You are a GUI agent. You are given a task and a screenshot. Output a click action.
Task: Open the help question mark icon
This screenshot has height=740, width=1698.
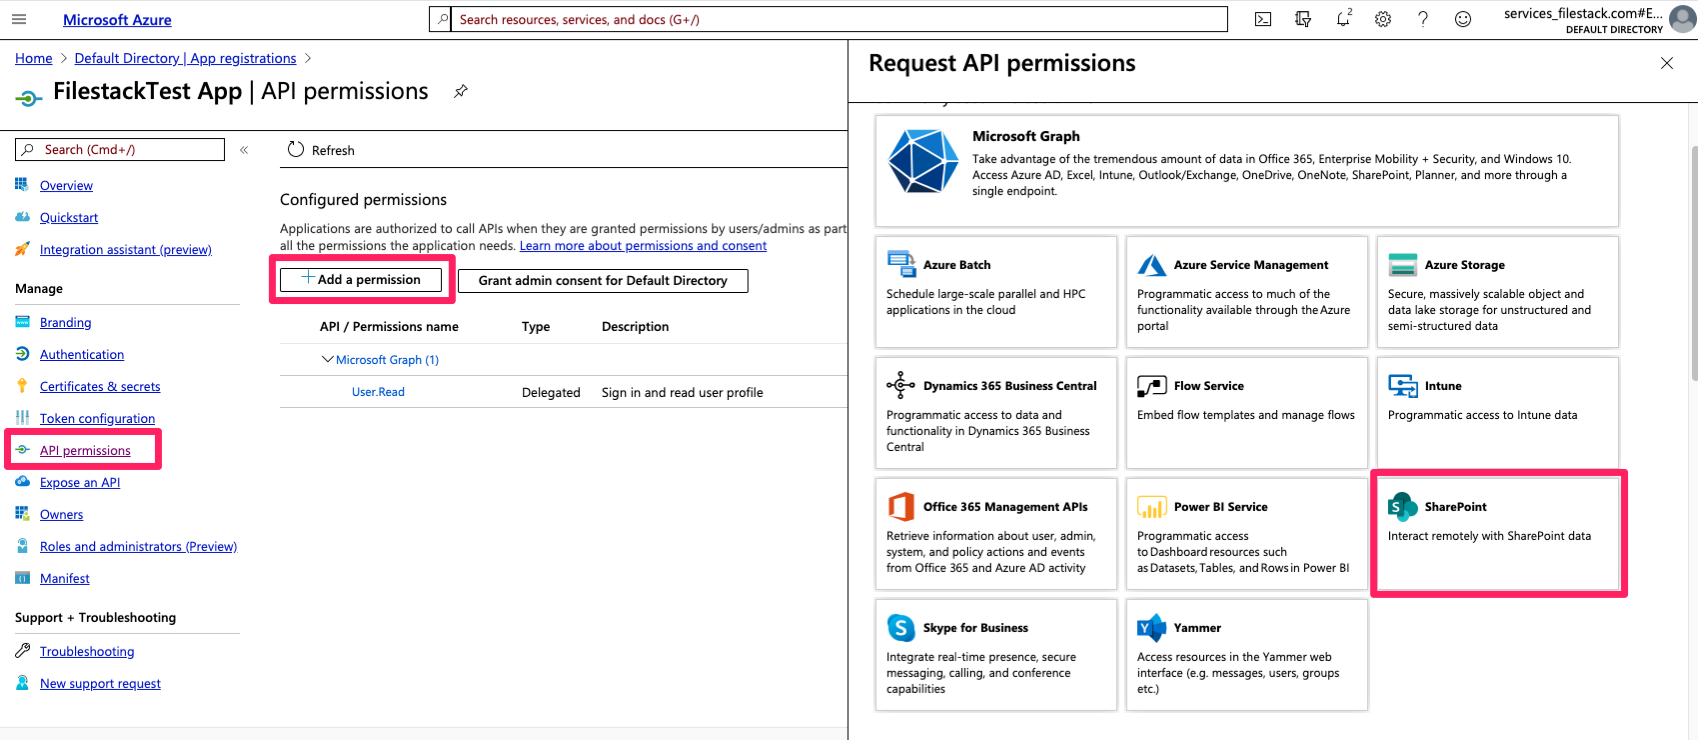pos(1423,19)
